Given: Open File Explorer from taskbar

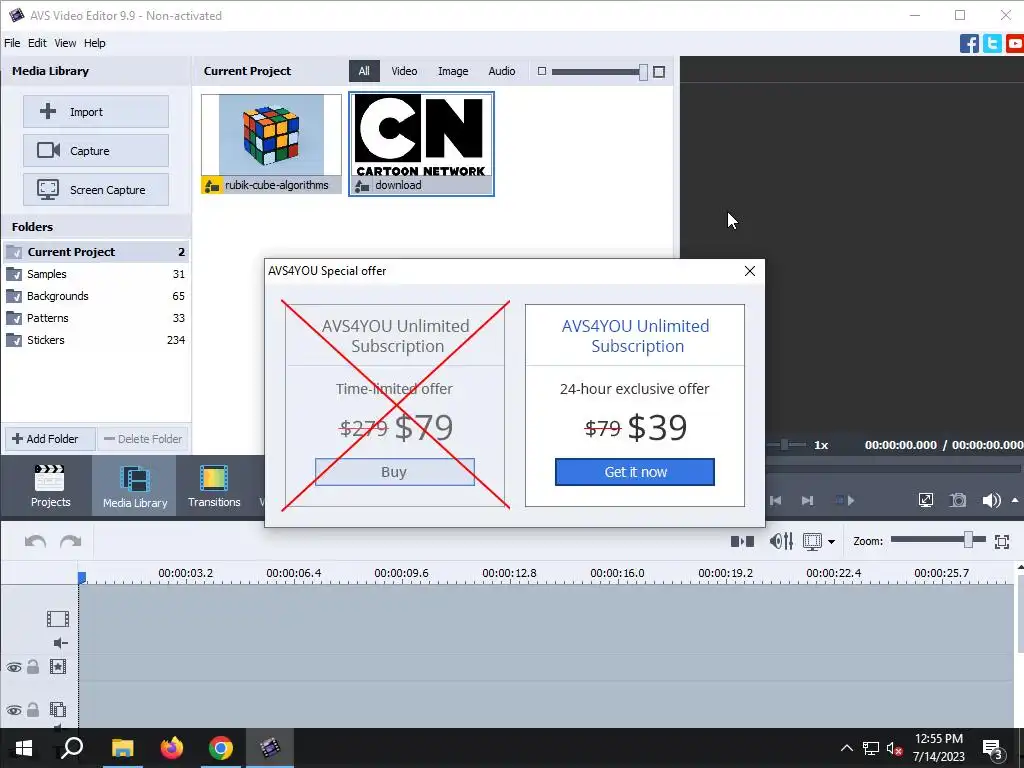Looking at the screenshot, I should 122,748.
